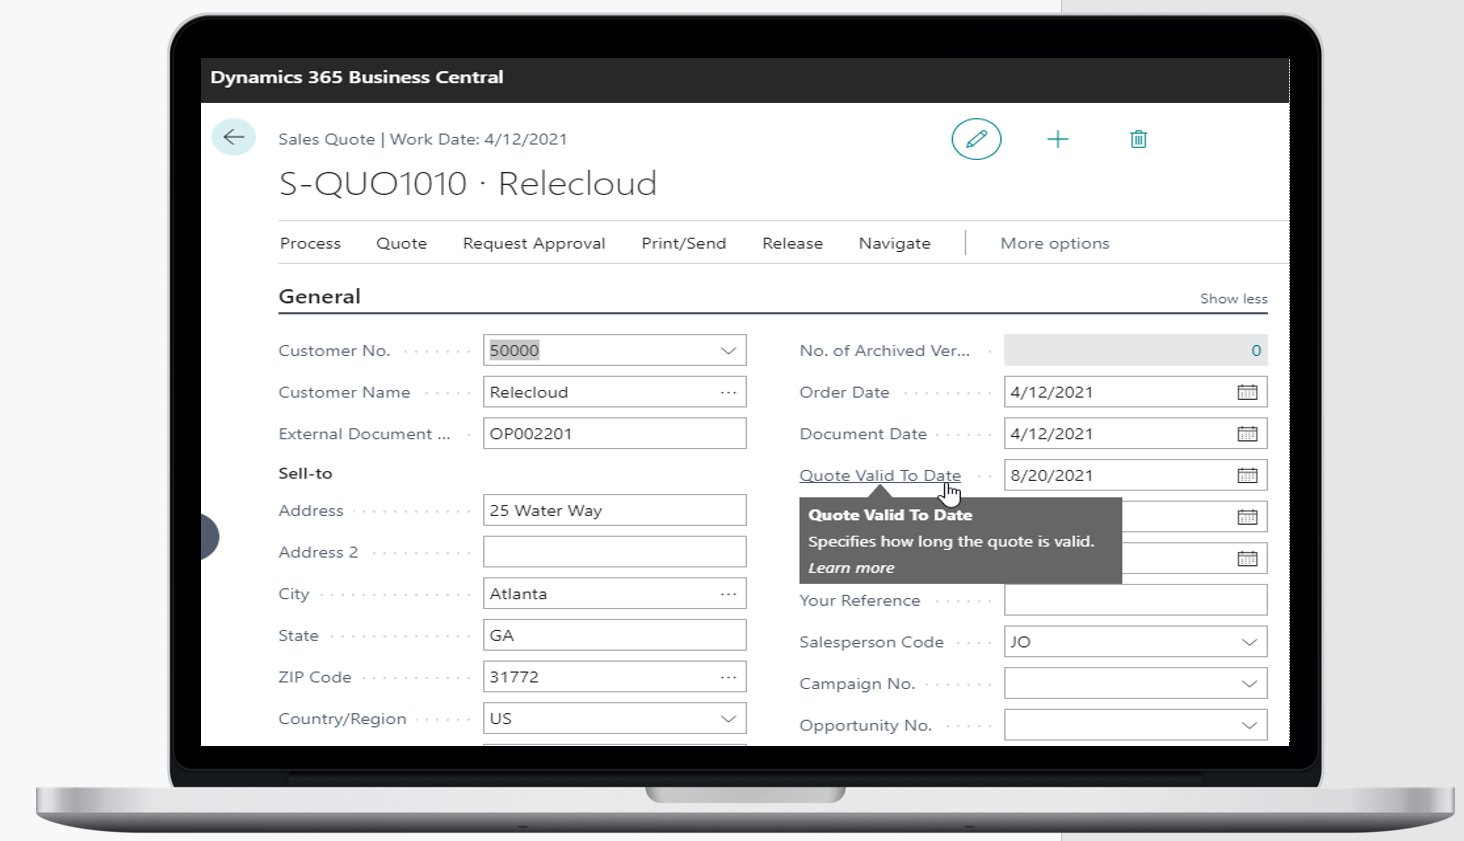Expand the Opportunity No. dropdown
The image size is (1464, 841).
1249,726
